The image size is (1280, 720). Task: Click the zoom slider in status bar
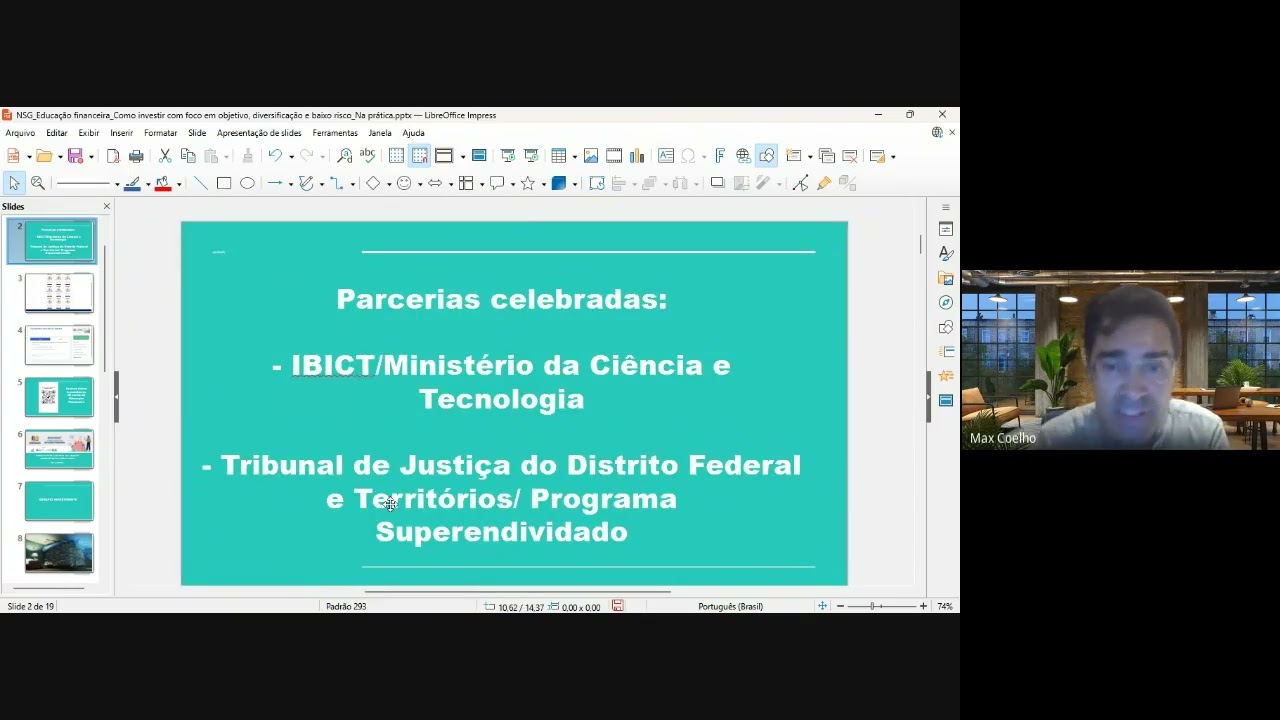882,606
